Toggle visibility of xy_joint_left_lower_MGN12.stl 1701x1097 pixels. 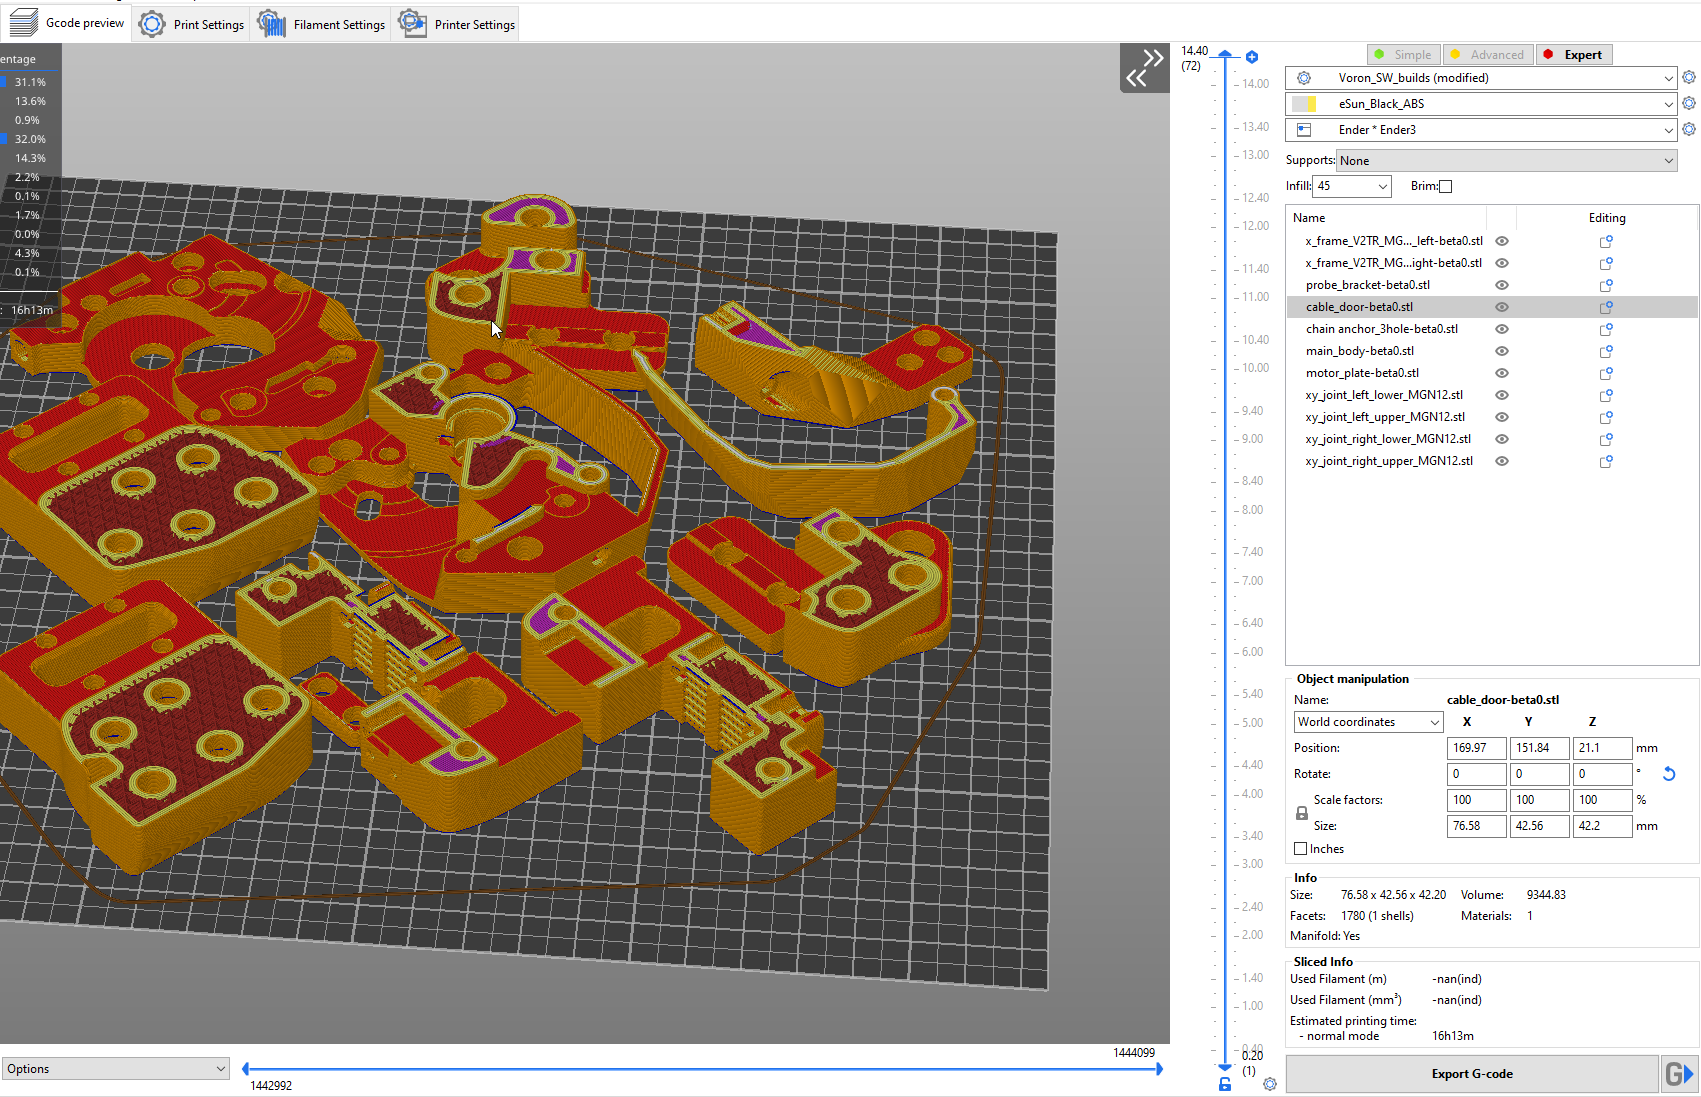click(1502, 395)
